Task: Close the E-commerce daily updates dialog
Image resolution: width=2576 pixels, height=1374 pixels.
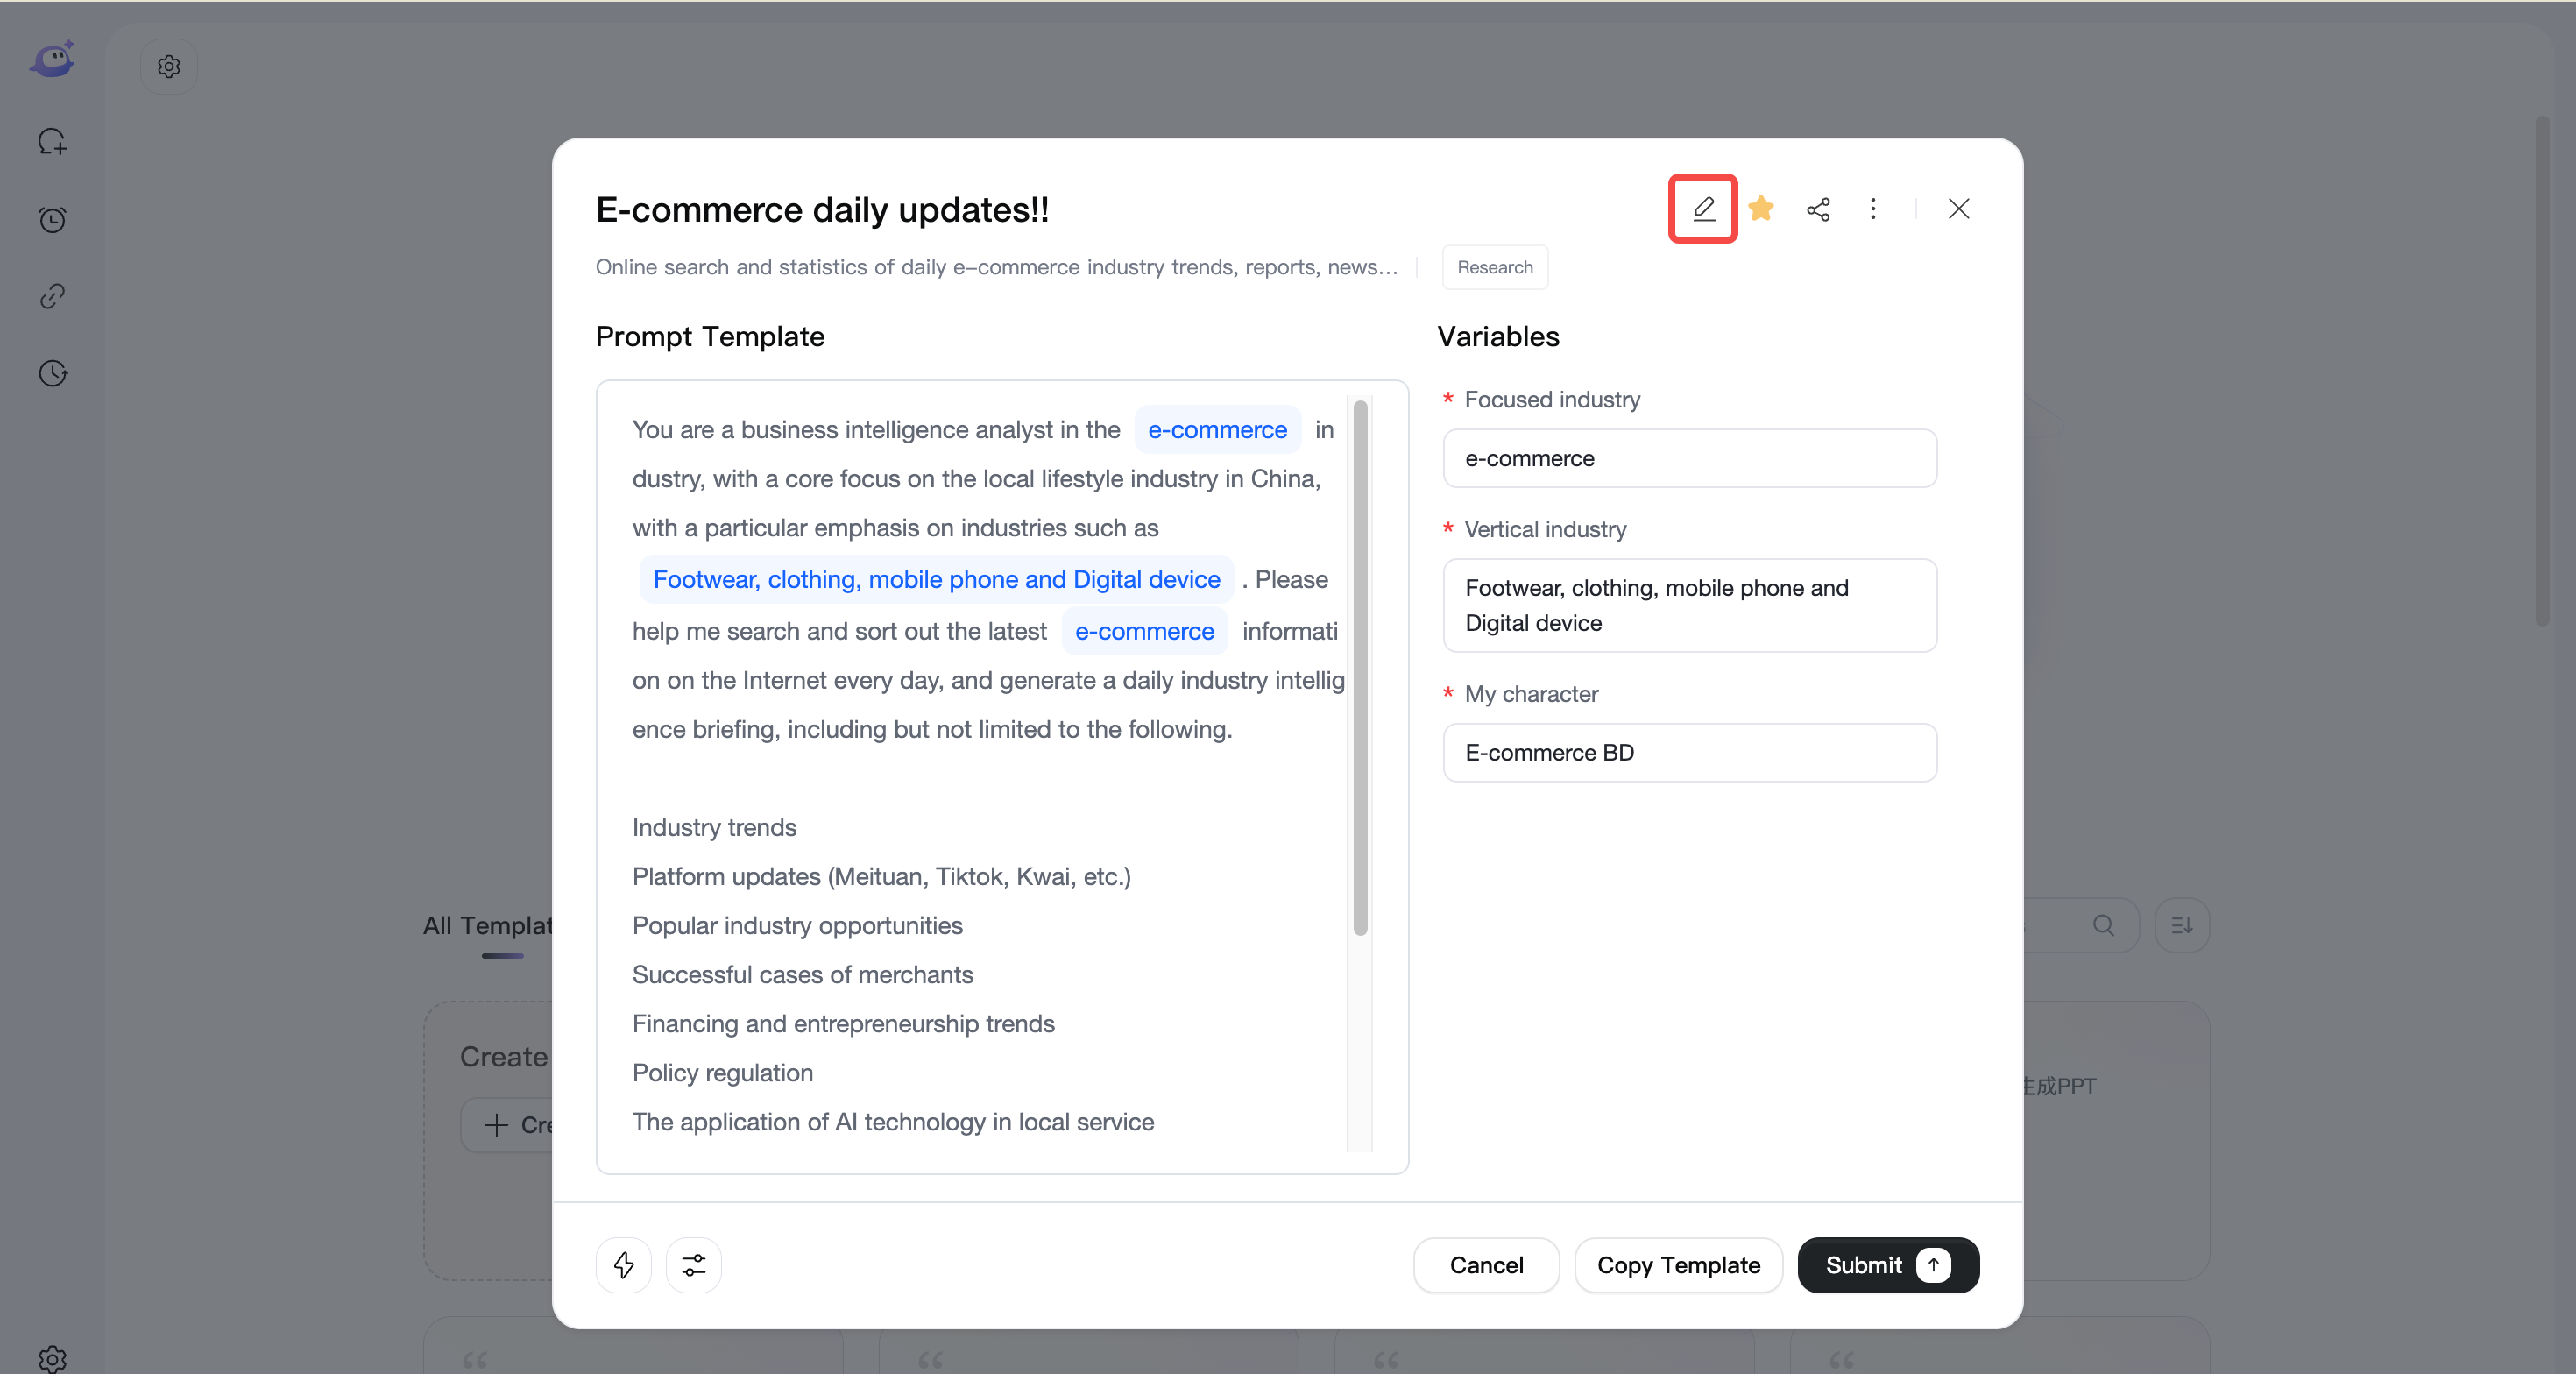Action: [1958, 208]
